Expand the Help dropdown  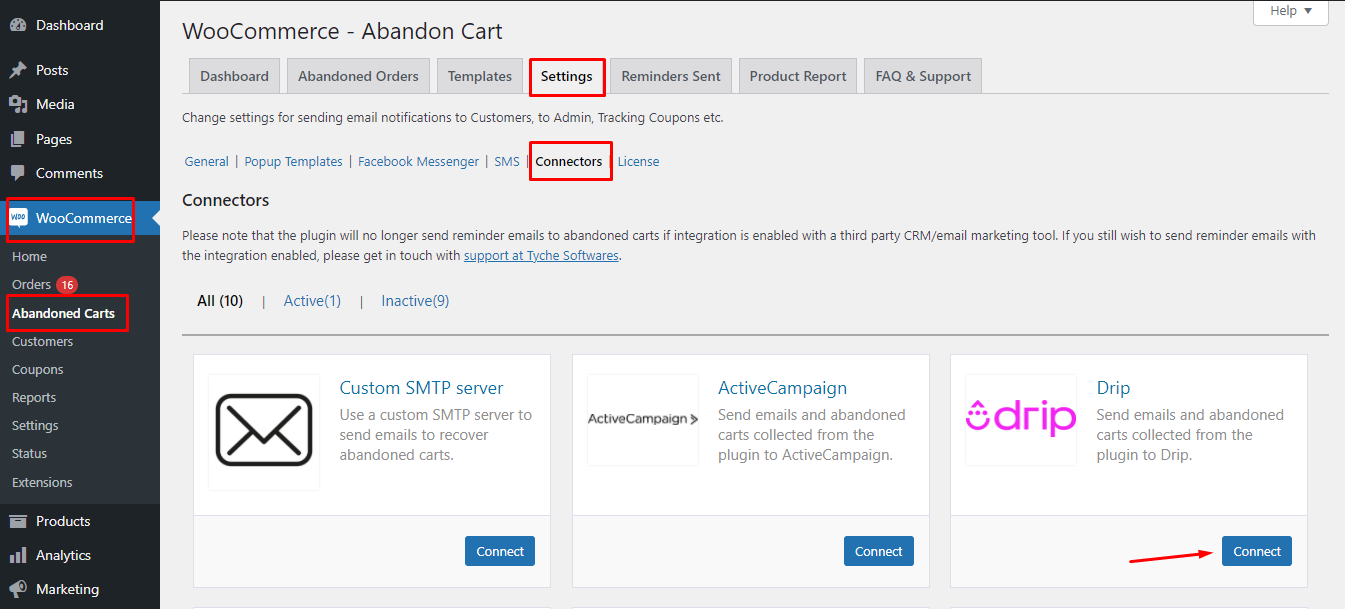pyautogui.click(x=1291, y=11)
